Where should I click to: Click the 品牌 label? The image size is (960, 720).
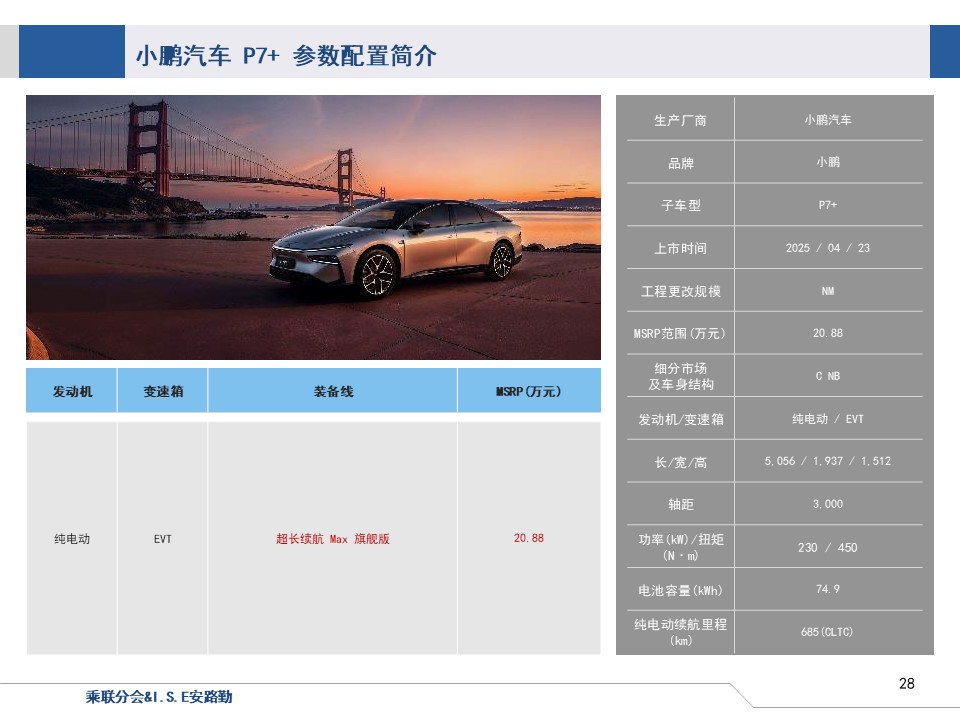tap(681, 163)
